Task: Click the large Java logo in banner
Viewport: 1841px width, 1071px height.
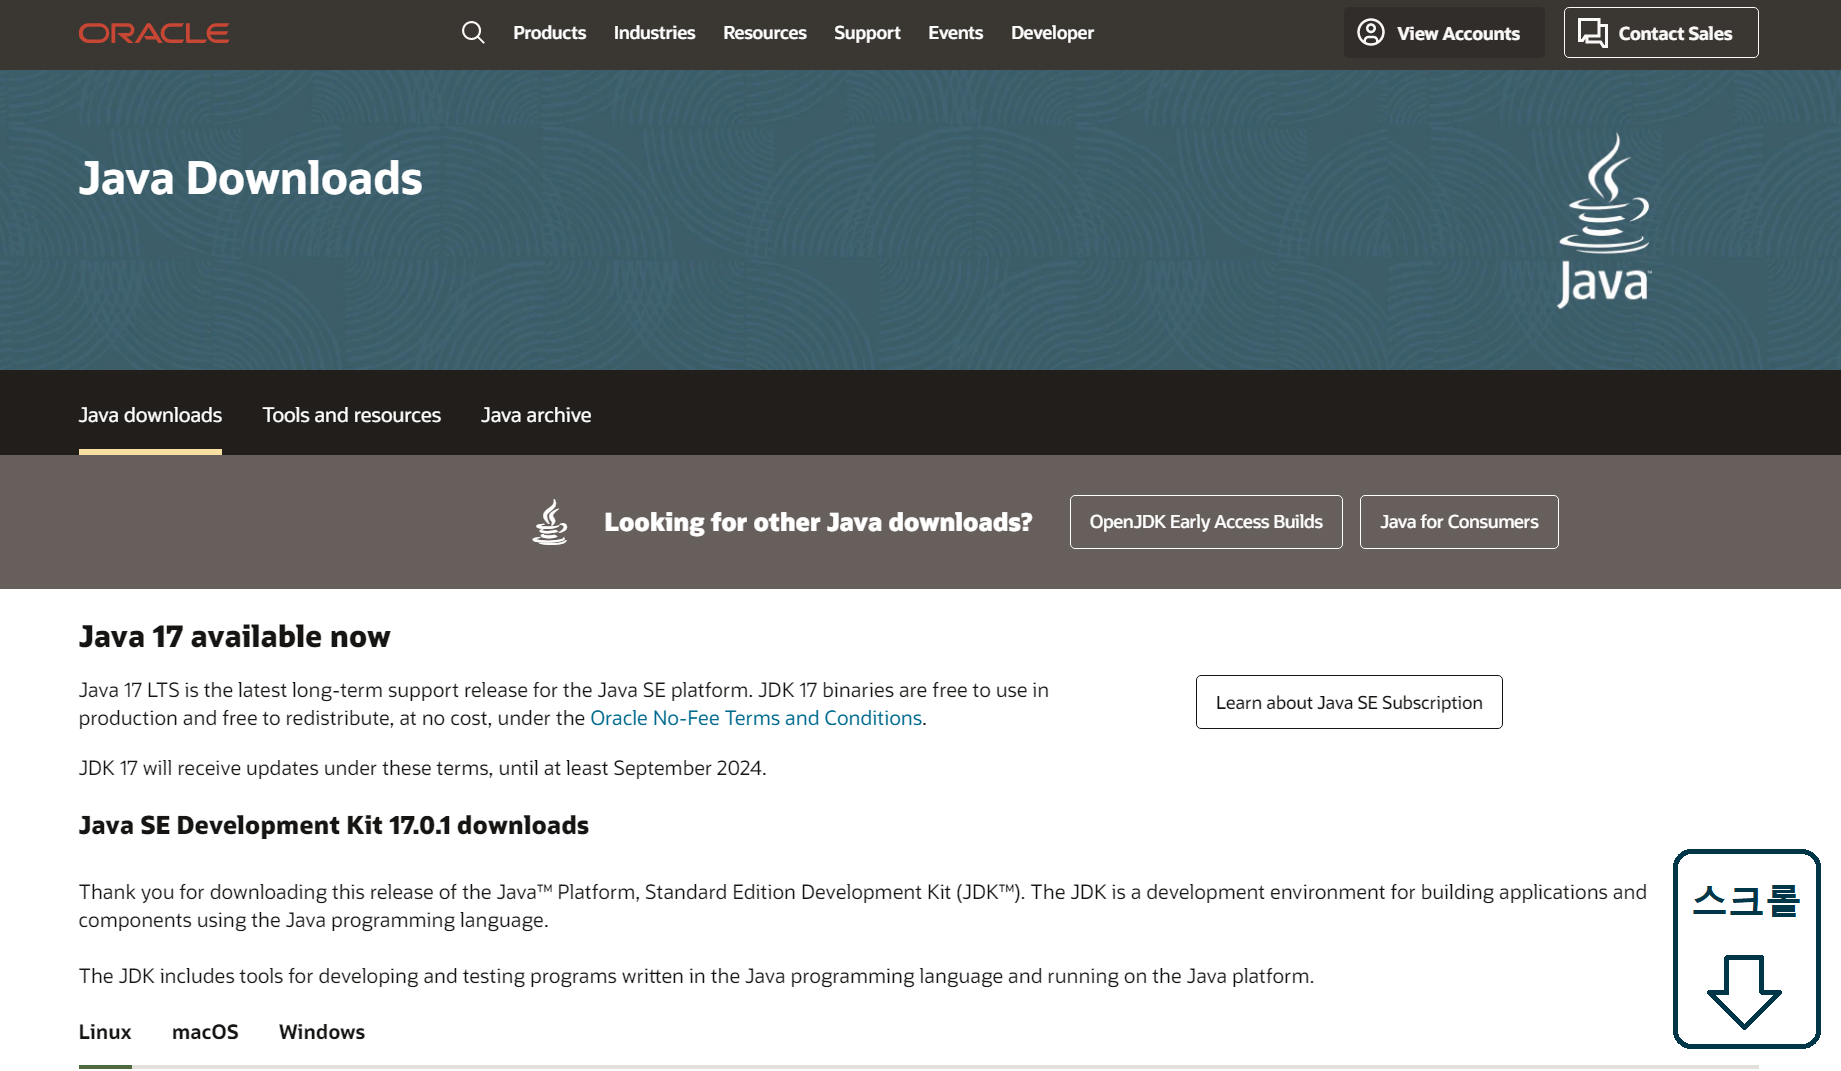Action: point(1604,221)
